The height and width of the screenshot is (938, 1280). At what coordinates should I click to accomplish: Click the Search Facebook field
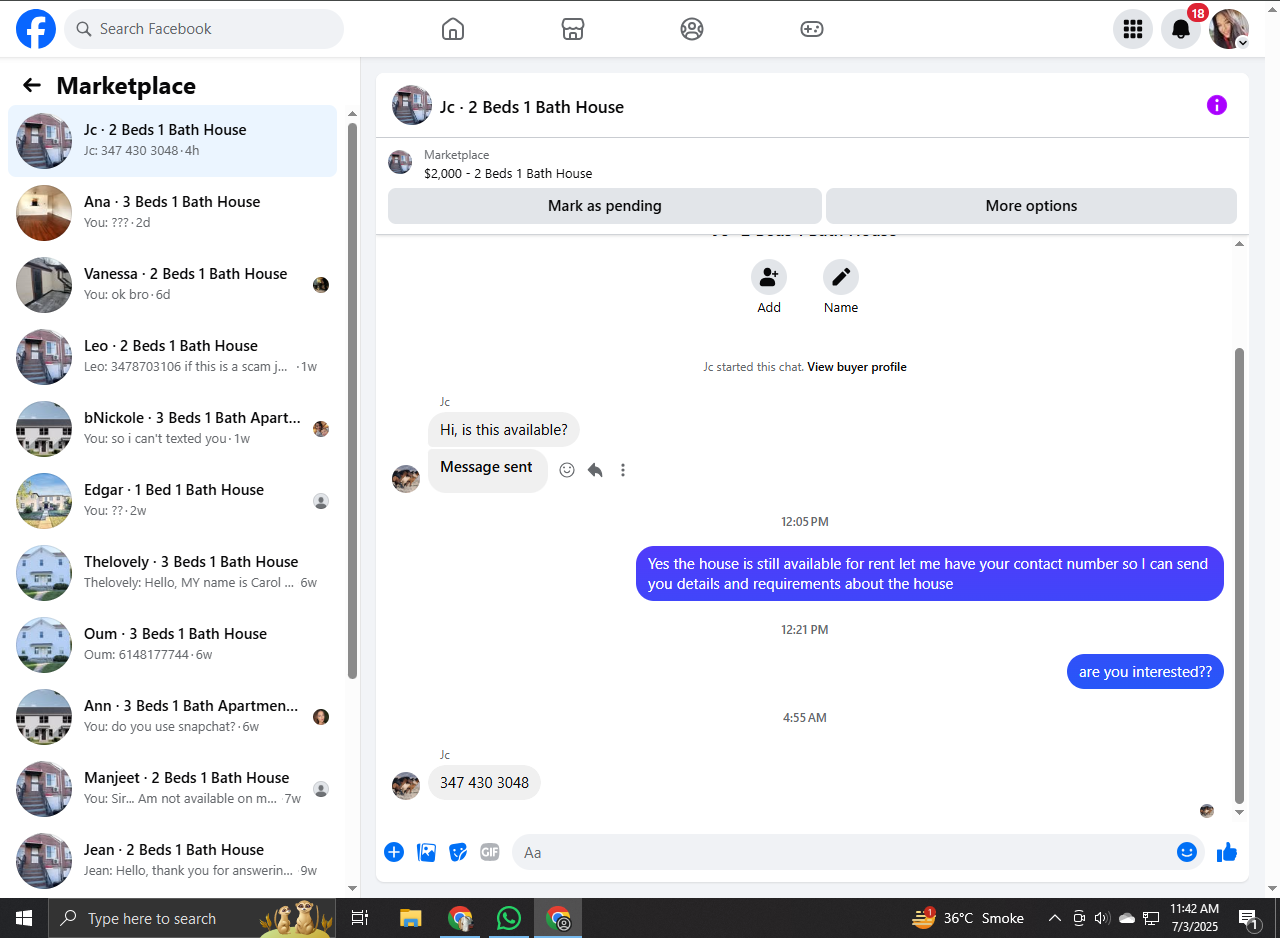[204, 29]
